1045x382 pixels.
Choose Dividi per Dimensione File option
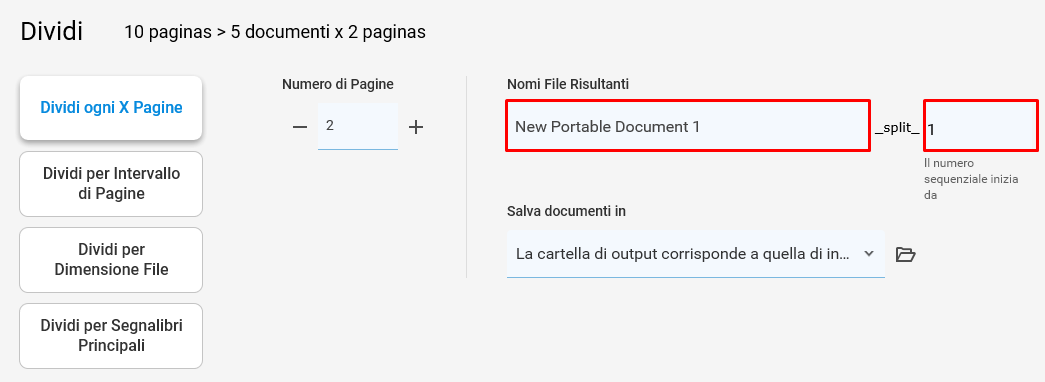pos(111,260)
